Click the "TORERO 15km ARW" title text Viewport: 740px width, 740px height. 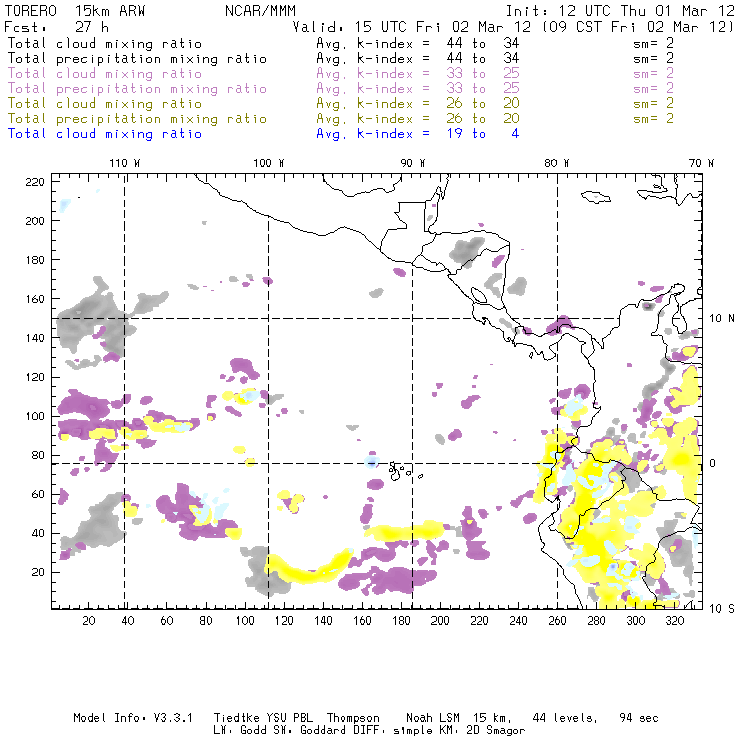tap(75, 11)
